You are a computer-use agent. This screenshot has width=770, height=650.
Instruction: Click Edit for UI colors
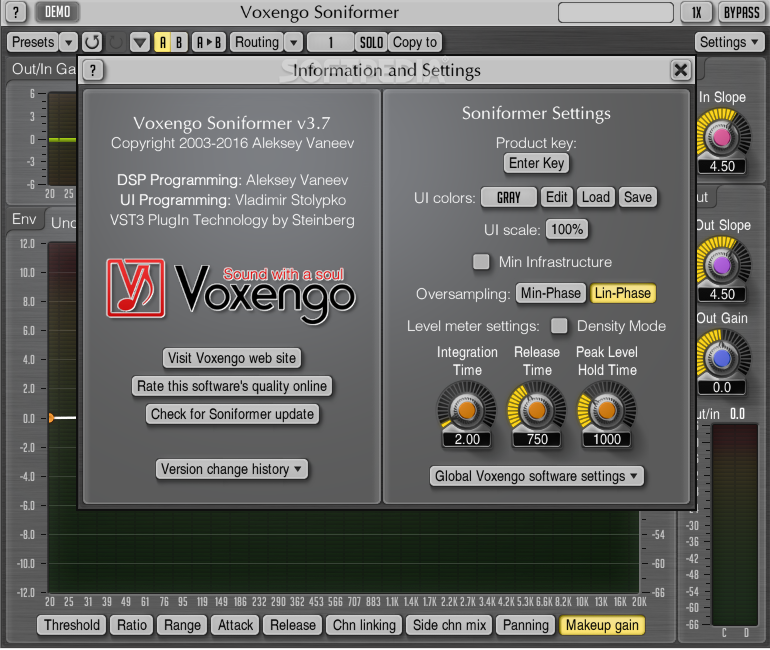point(556,197)
